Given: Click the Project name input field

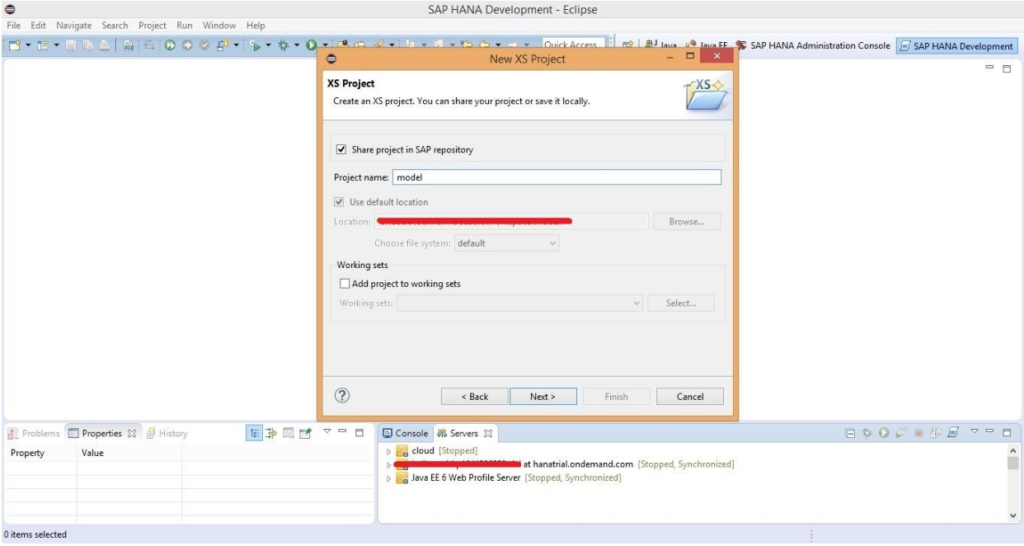Looking at the screenshot, I should (x=555, y=177).
